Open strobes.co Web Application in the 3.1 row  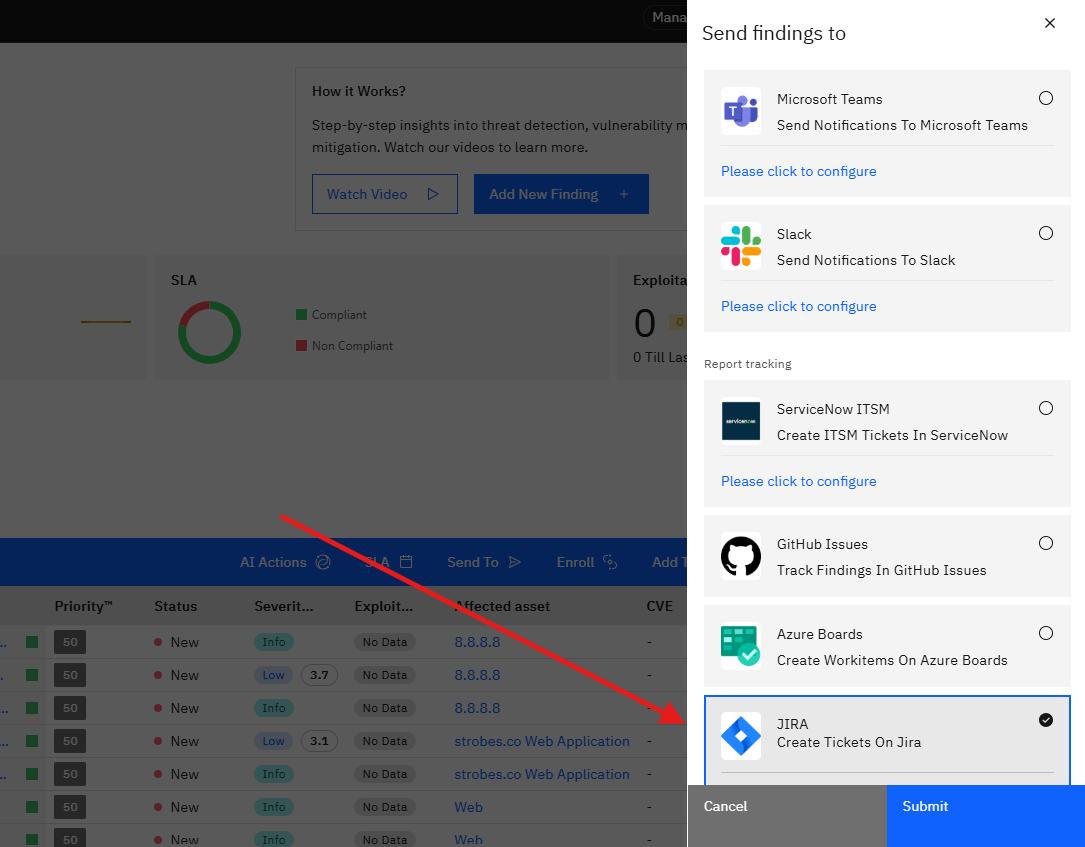542,741
